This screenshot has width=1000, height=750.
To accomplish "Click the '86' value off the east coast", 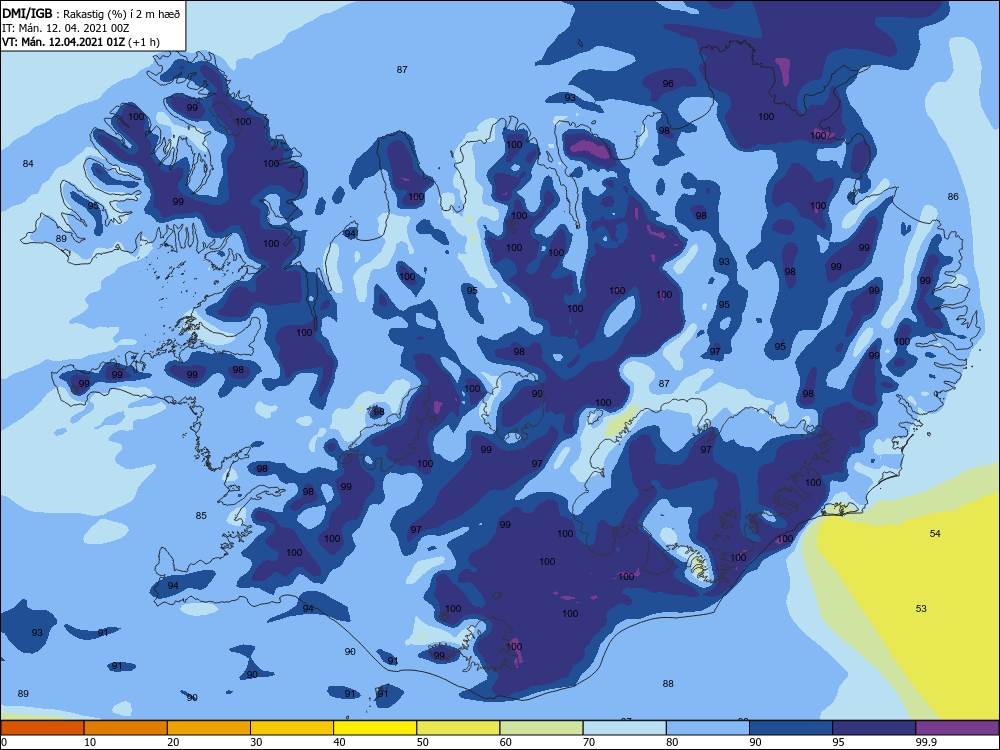I will 953,196.
